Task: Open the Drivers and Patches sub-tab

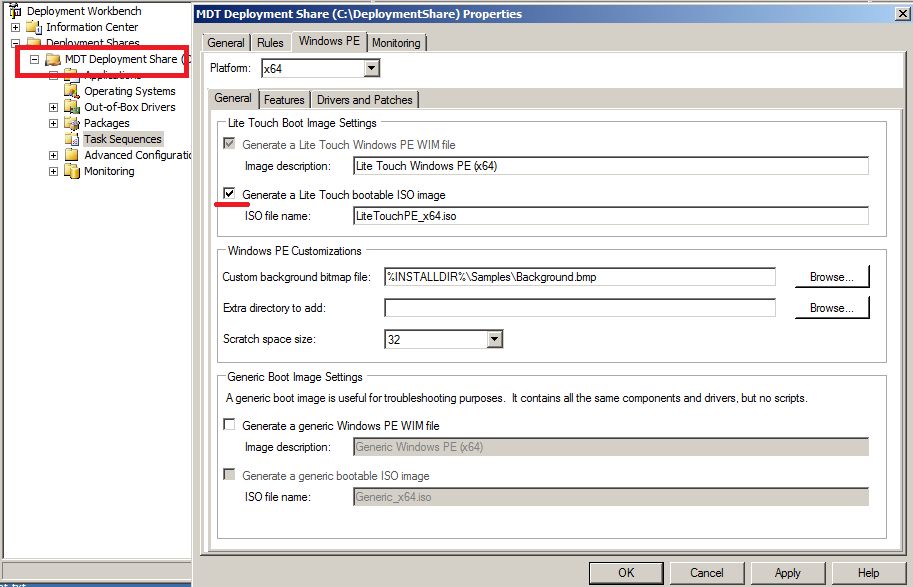Action: point(365,100)
